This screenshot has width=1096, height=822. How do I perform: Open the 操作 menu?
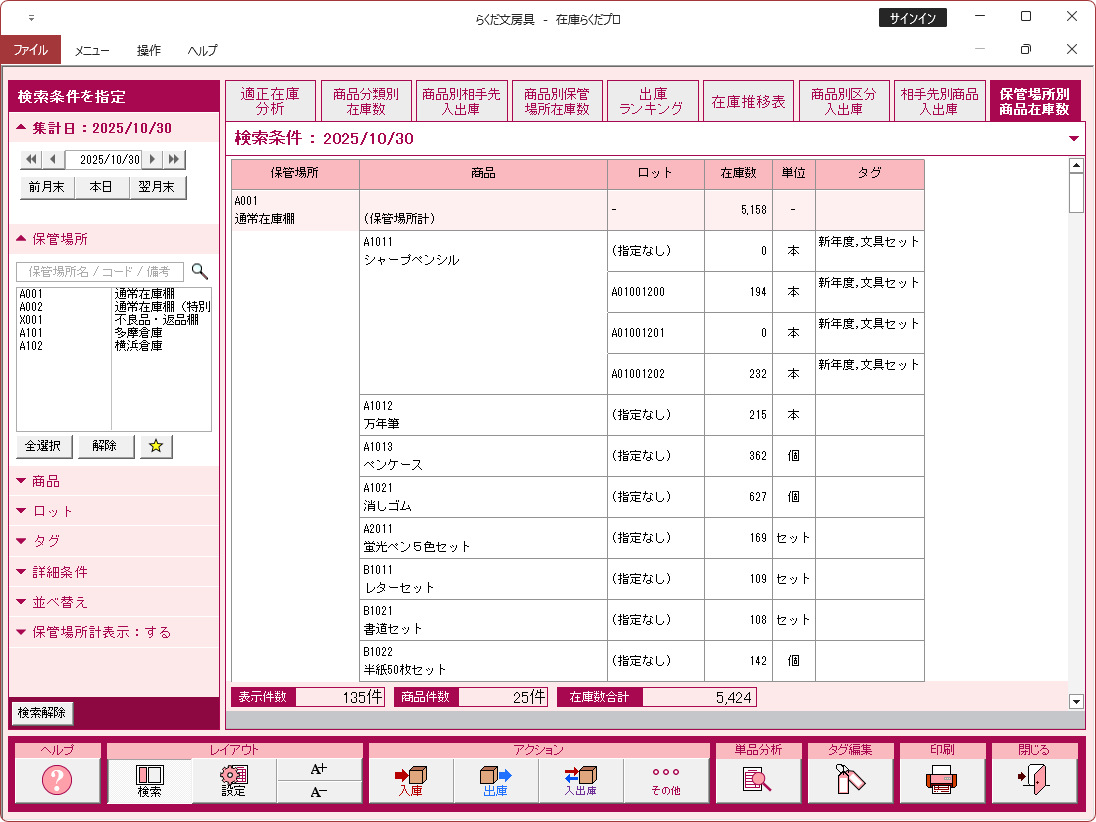(149, 50)
